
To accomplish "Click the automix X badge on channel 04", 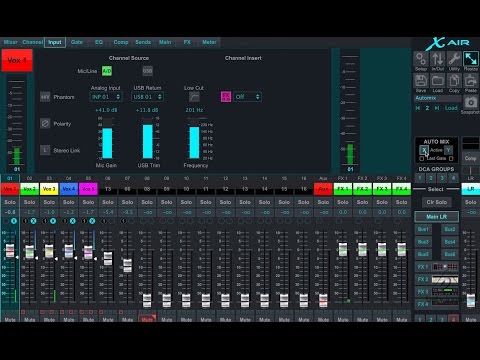I will tap(73, 221).
